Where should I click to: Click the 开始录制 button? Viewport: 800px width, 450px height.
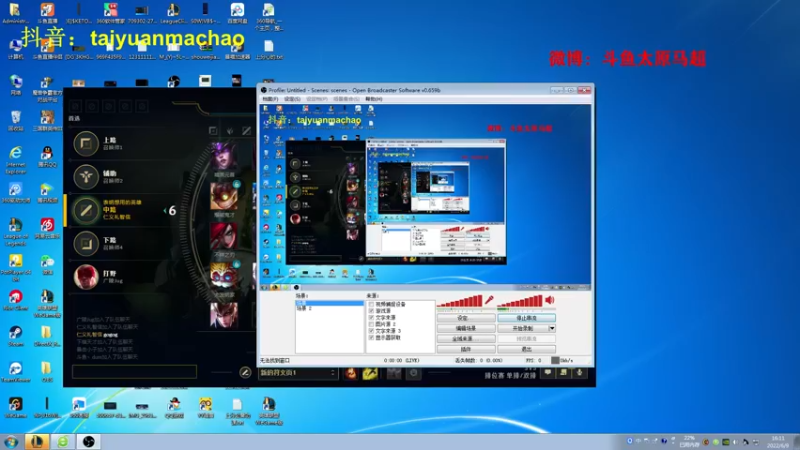(x=523, y=328)
